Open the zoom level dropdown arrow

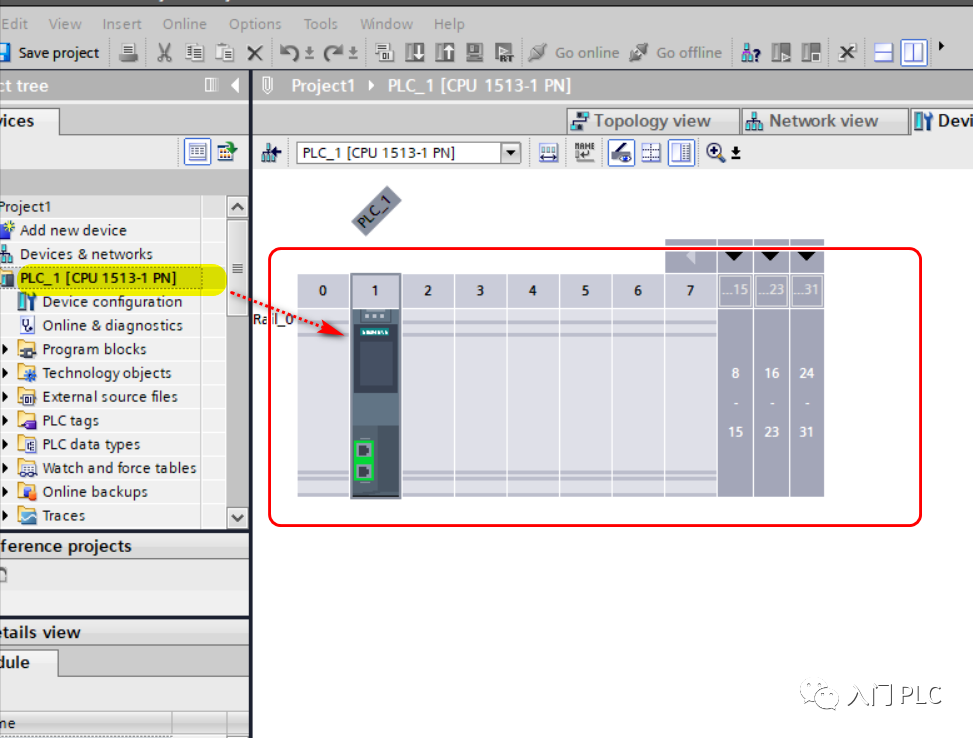pos(736,153)
